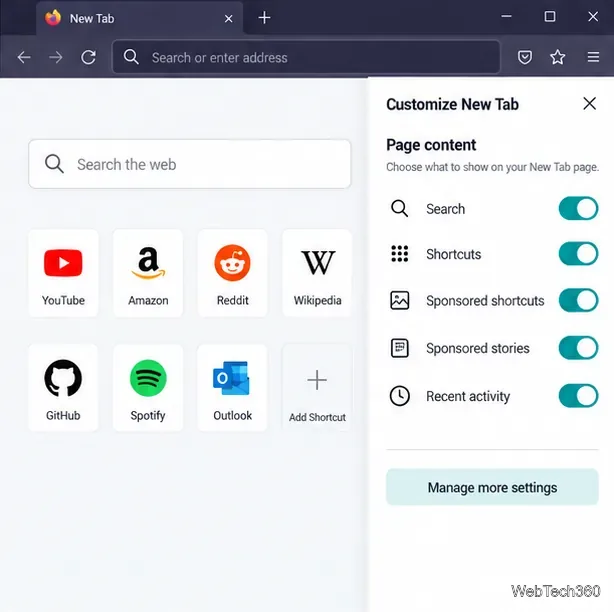Viewport: 614px width, 612px height.
Task: Maximize the Firefox window
Action: tap(550, 16)
